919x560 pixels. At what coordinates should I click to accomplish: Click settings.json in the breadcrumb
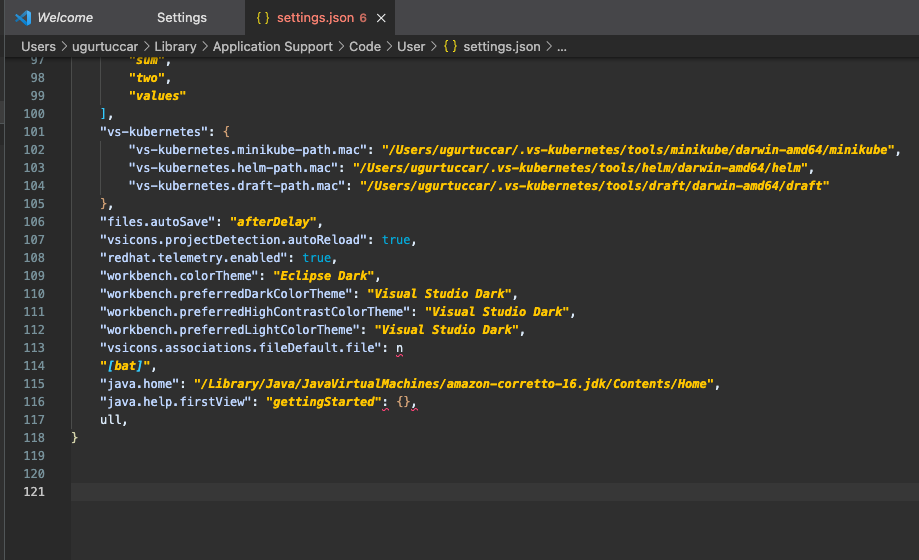pyautogui.click(x=502, y=46)
